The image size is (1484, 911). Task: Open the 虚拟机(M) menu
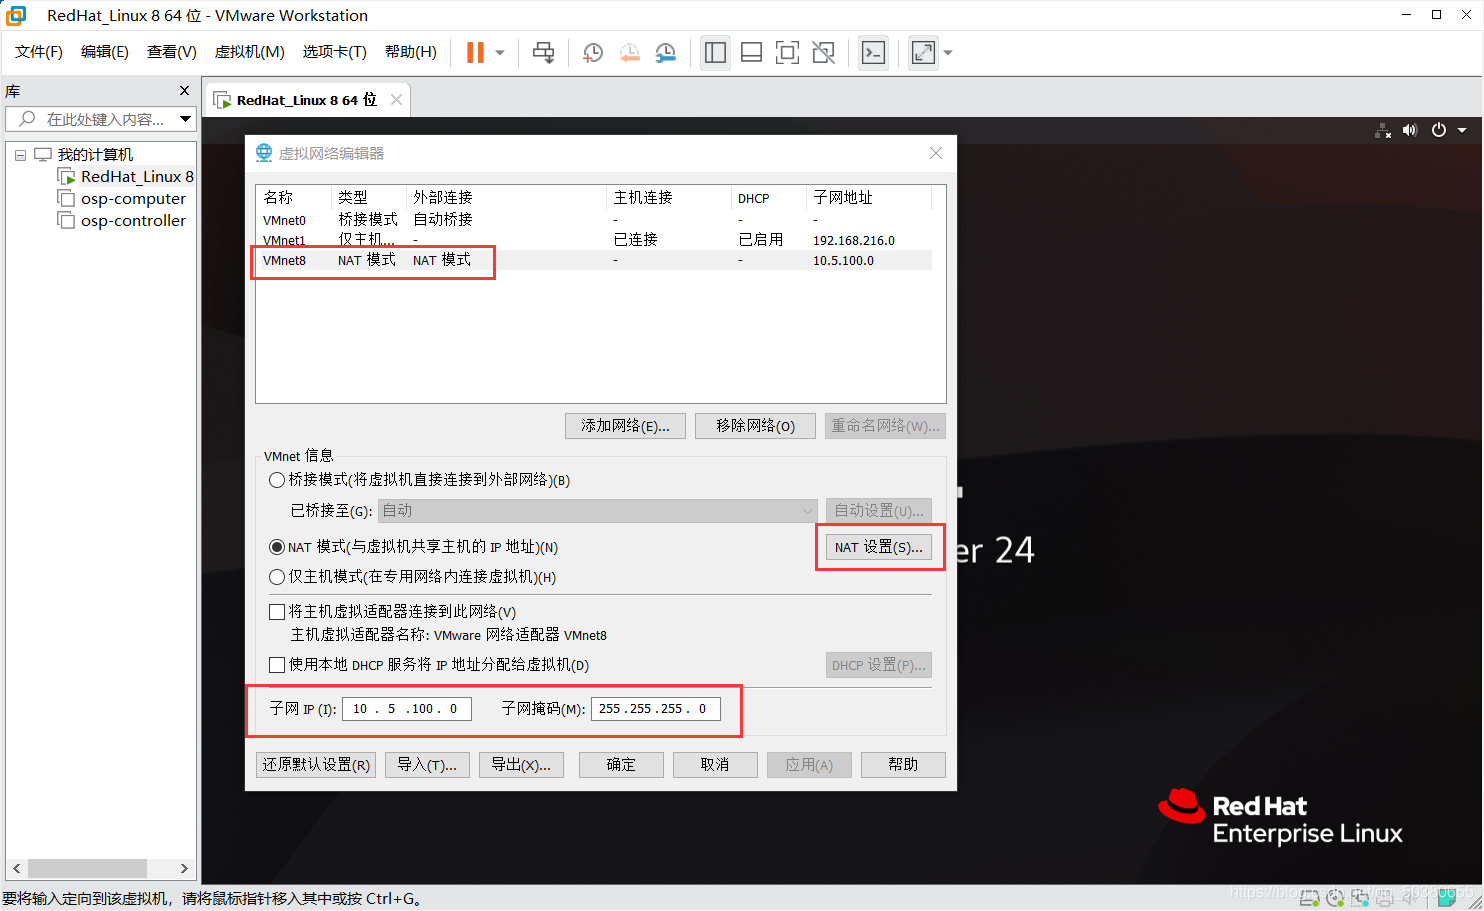250,52
